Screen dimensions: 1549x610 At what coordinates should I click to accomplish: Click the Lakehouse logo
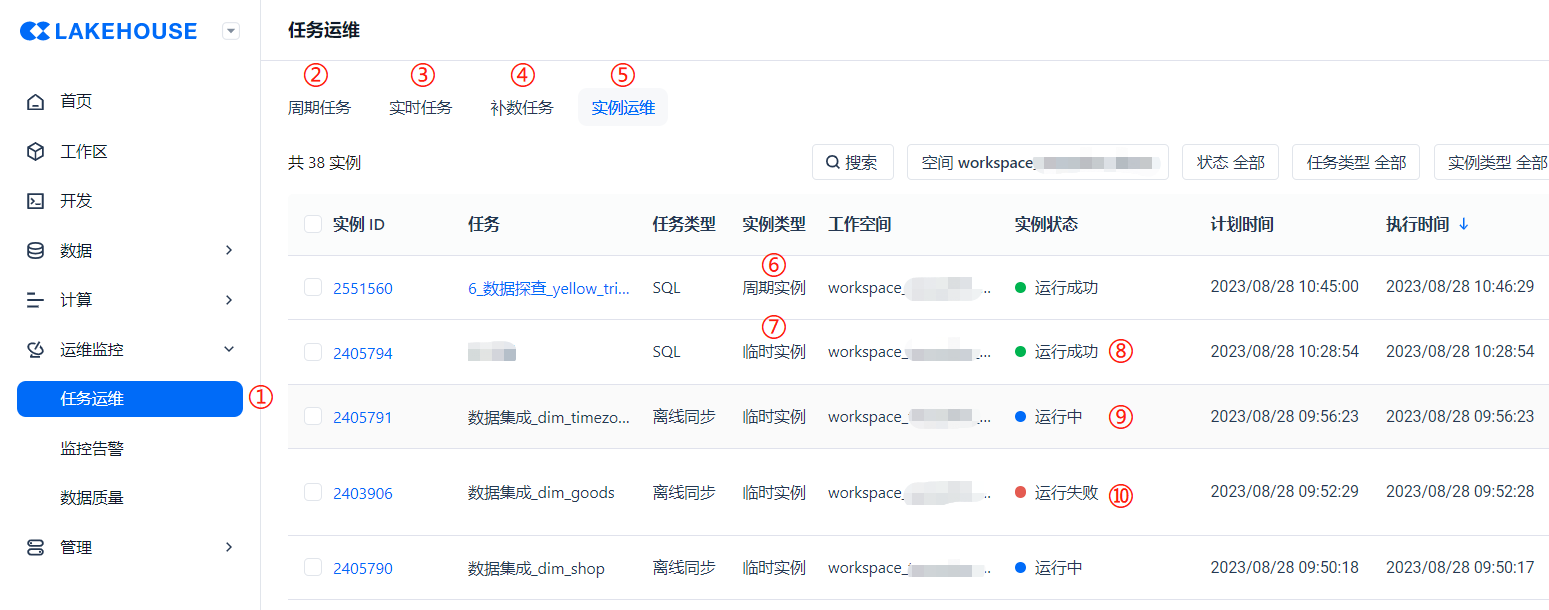tap(109, 32)
